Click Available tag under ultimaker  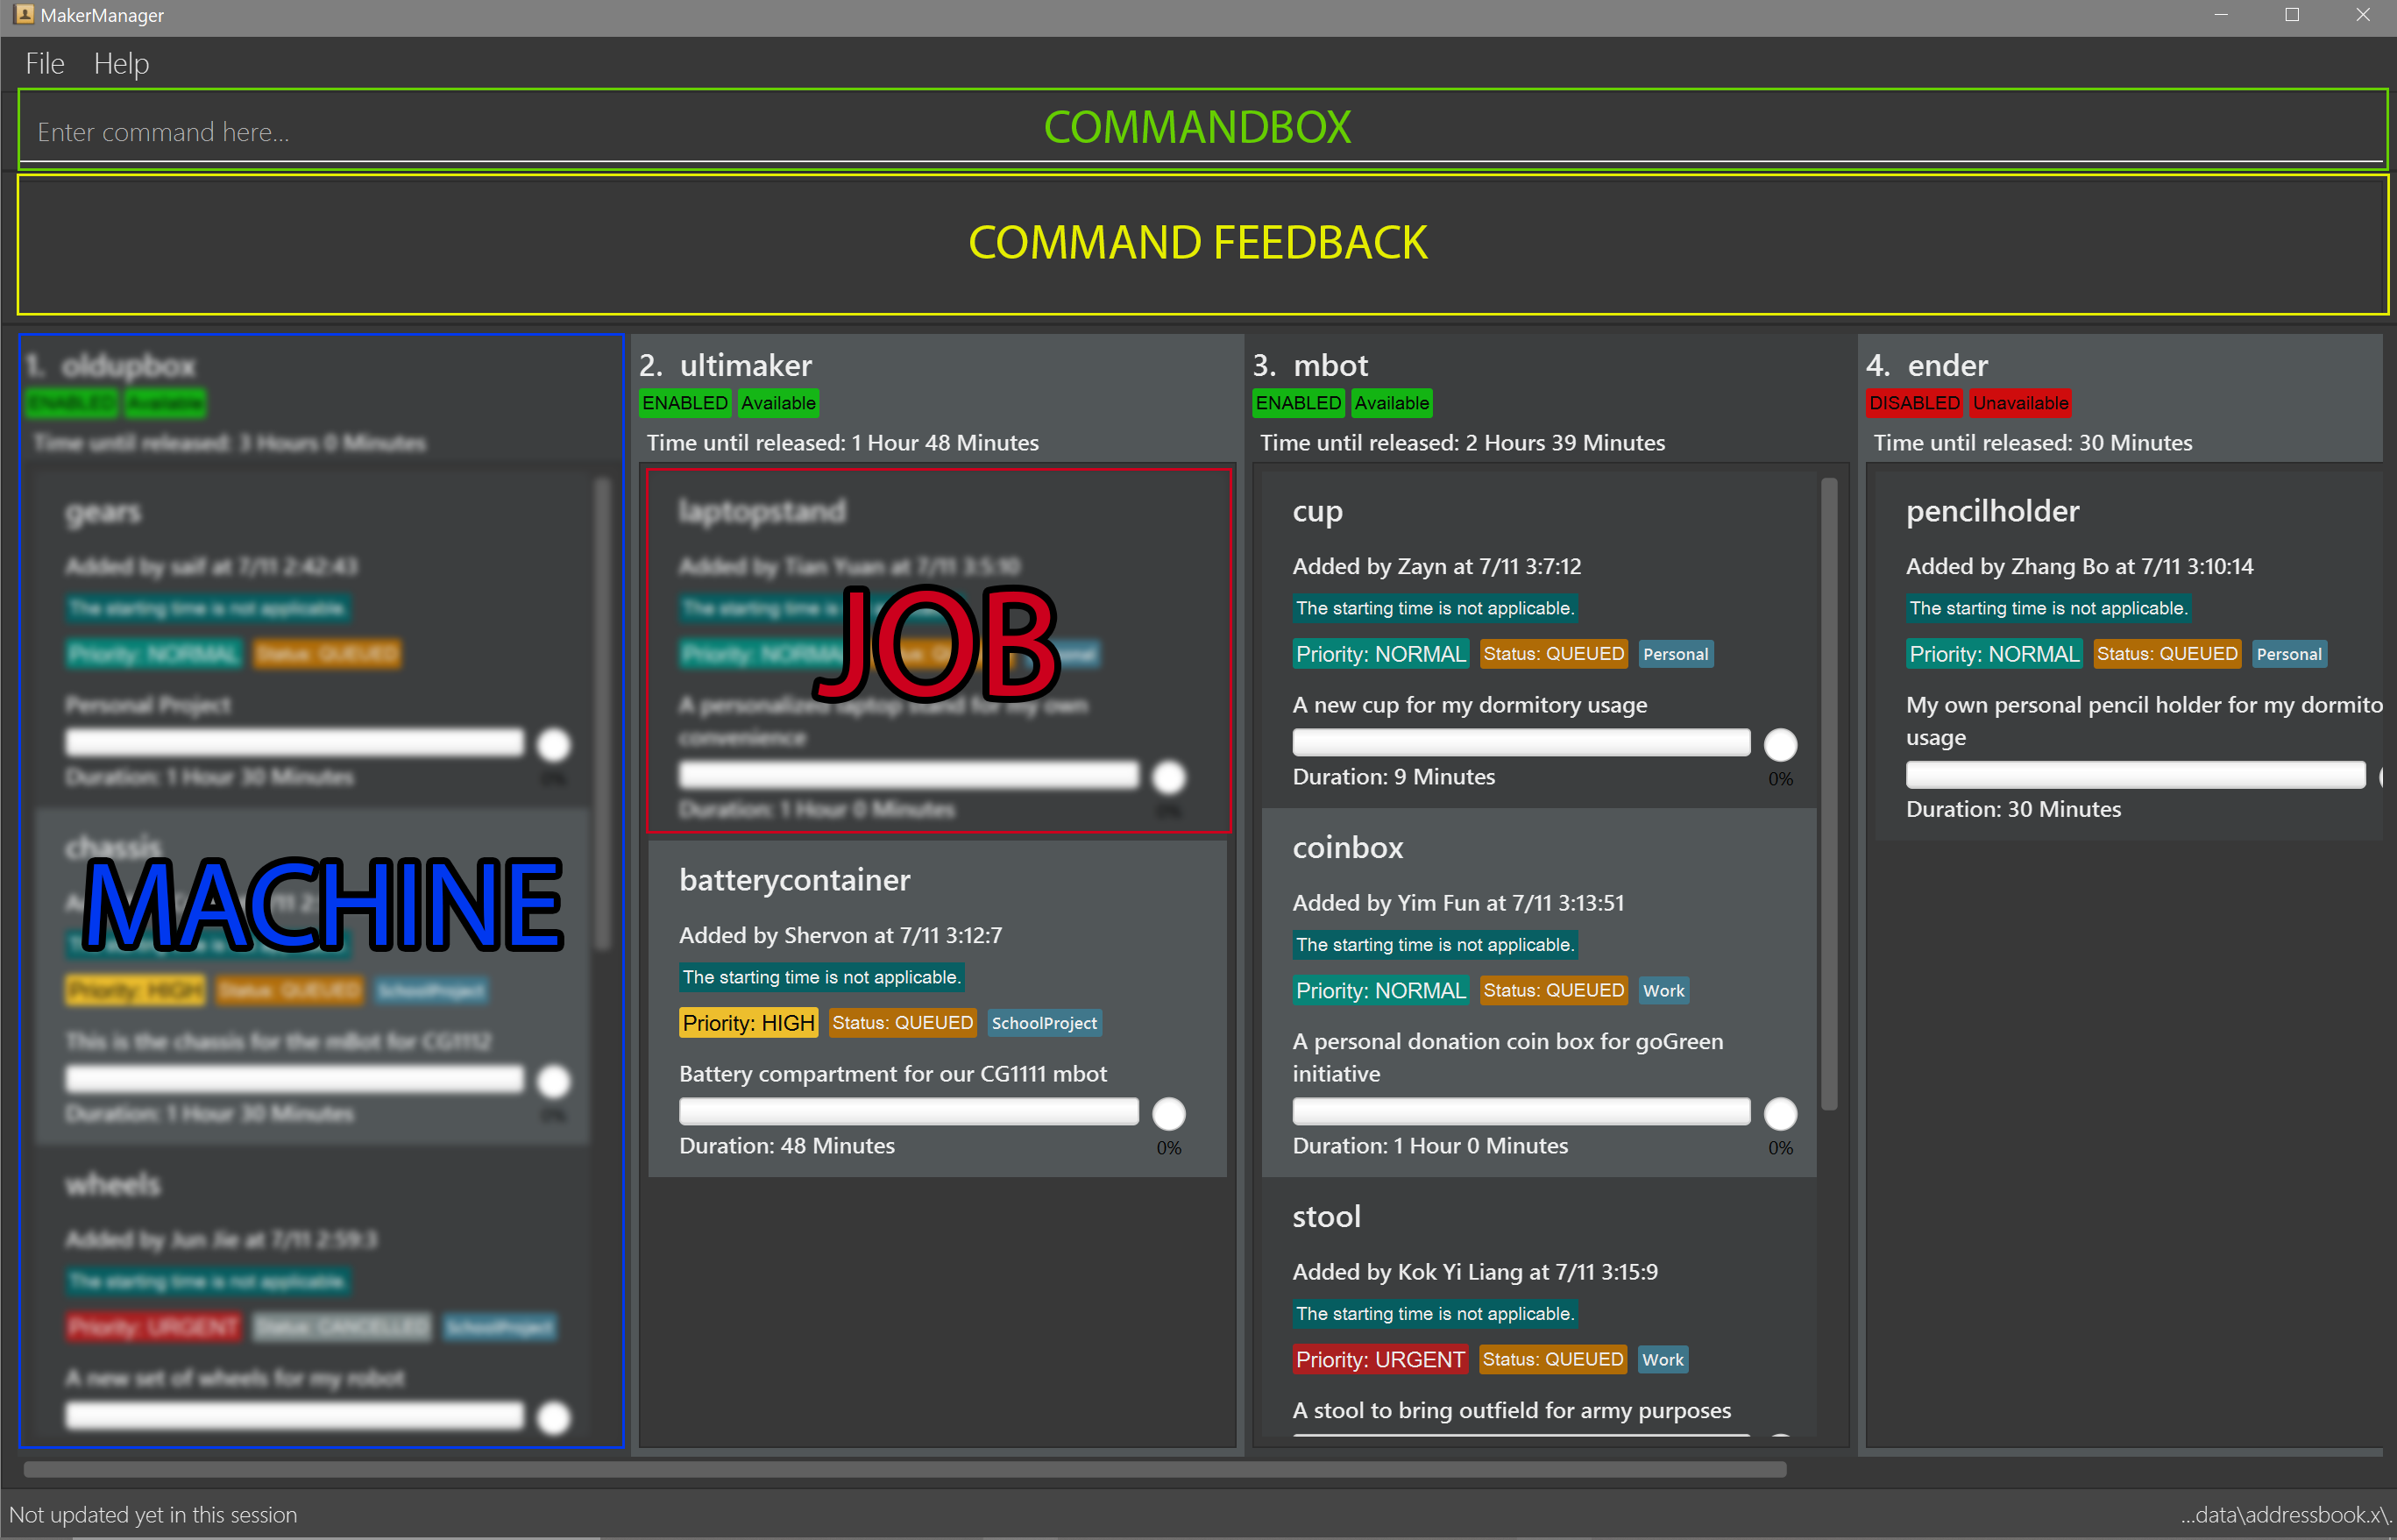tap(778, 403)
